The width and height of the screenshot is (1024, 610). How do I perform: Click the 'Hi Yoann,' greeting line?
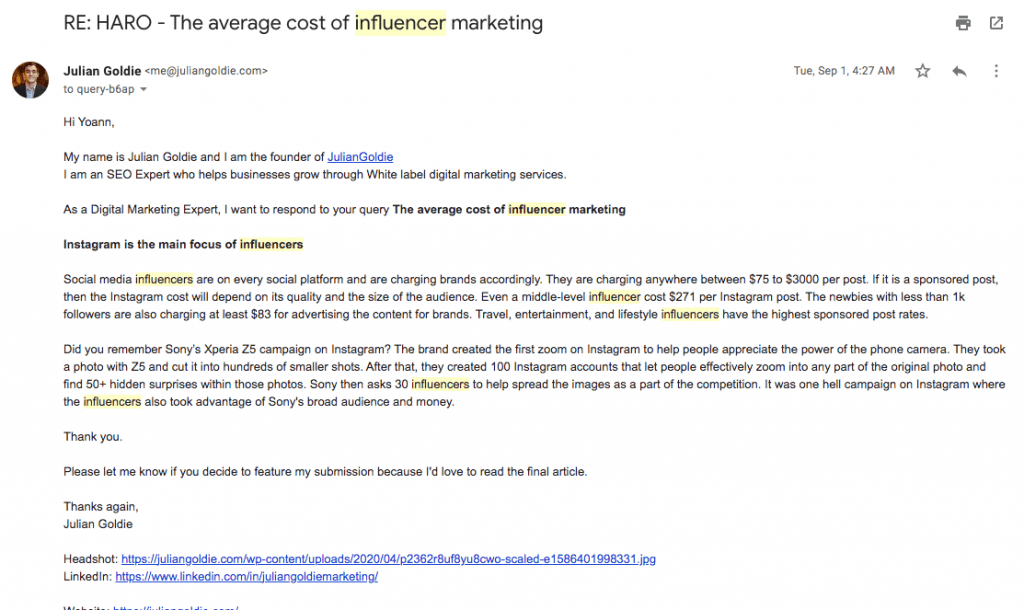(89, 122)
